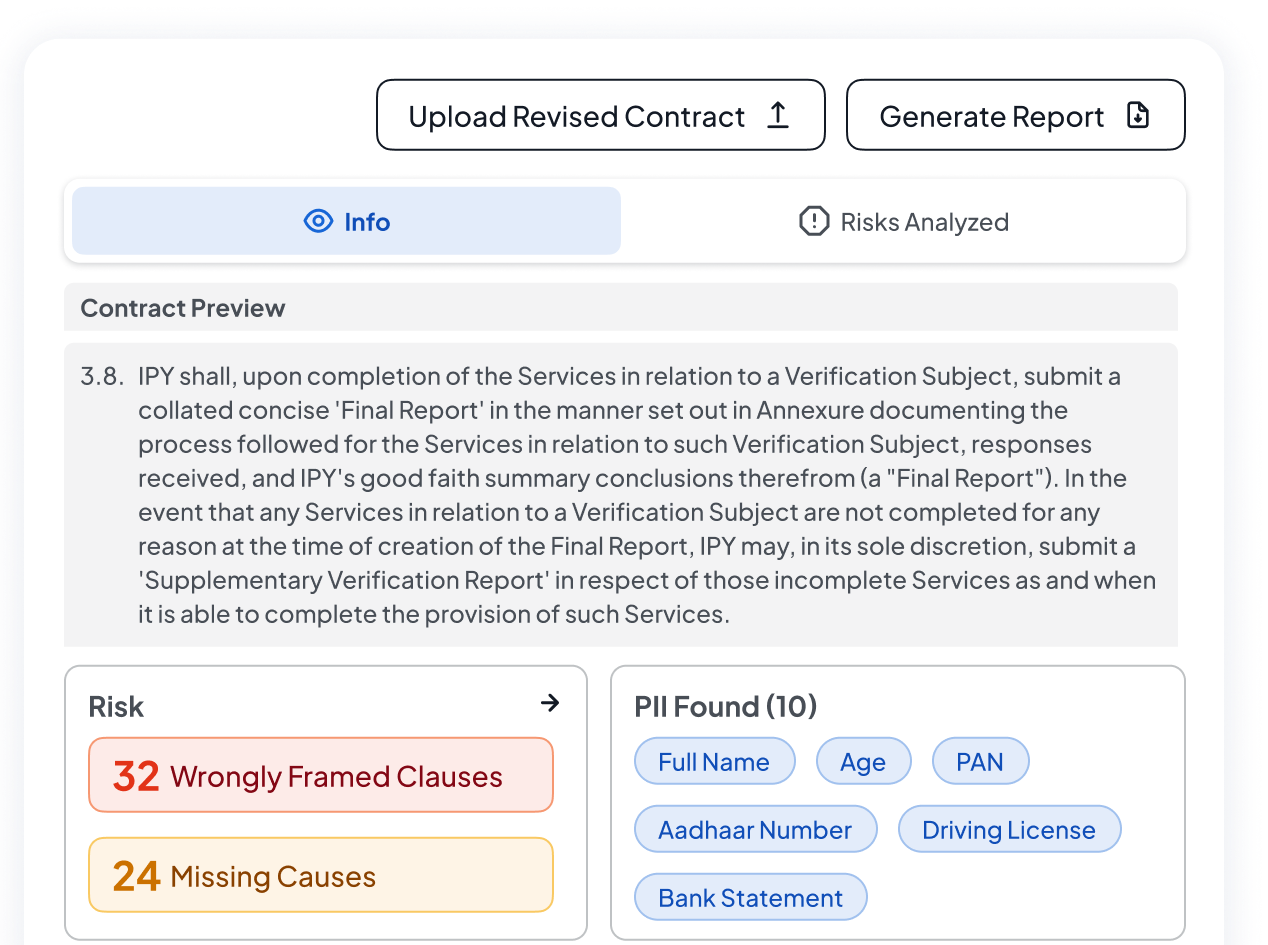Click the eye icon on Info tab
1268x945 pixels.
coord(318,221)
